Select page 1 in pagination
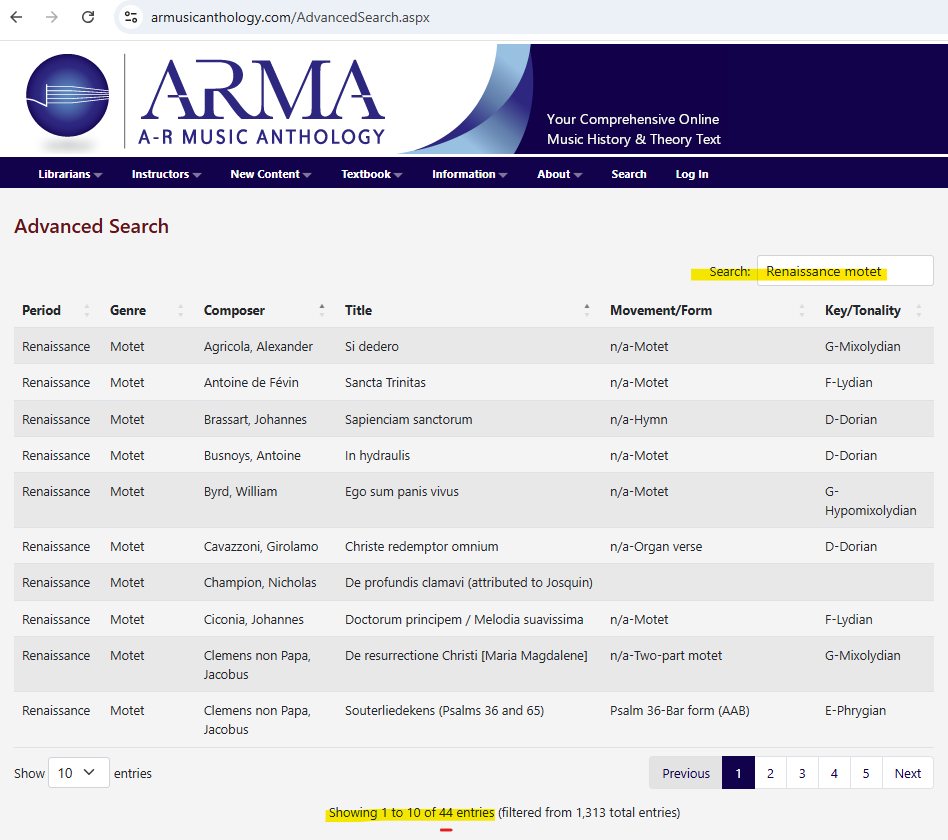The width and height of the screenshot is (948, 840). 738,773
